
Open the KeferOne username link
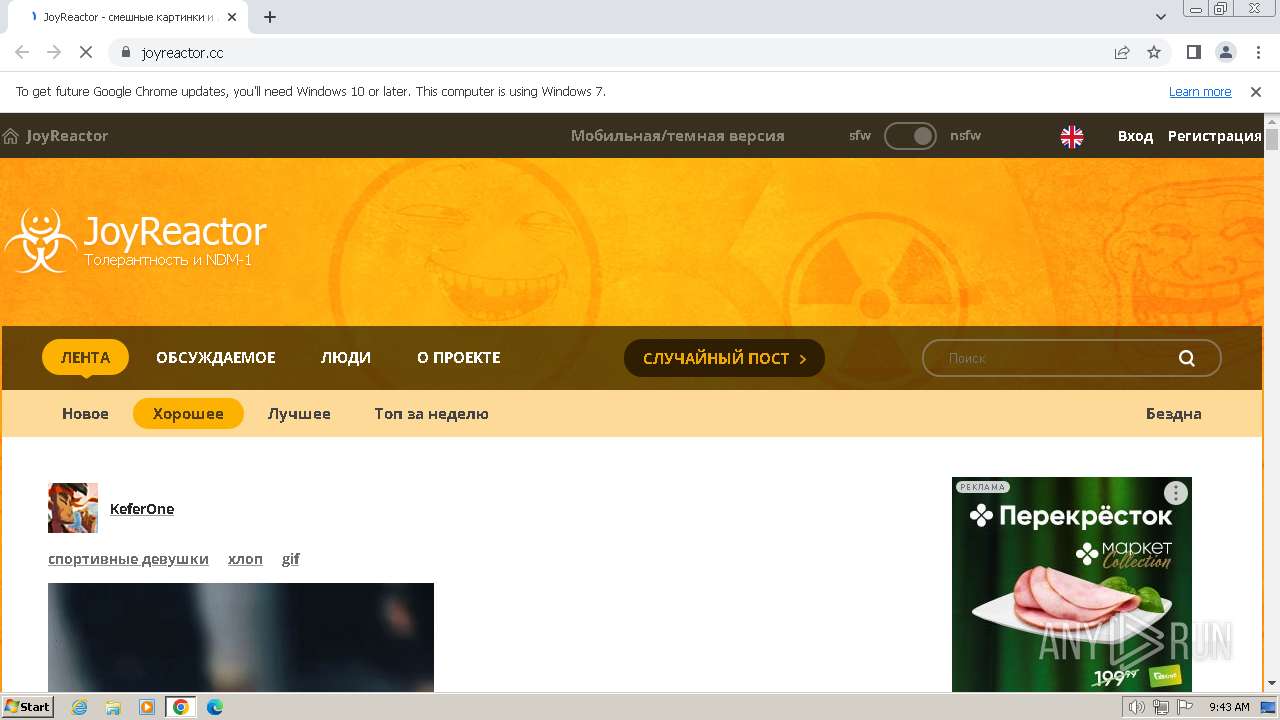[x=142, y=508]
